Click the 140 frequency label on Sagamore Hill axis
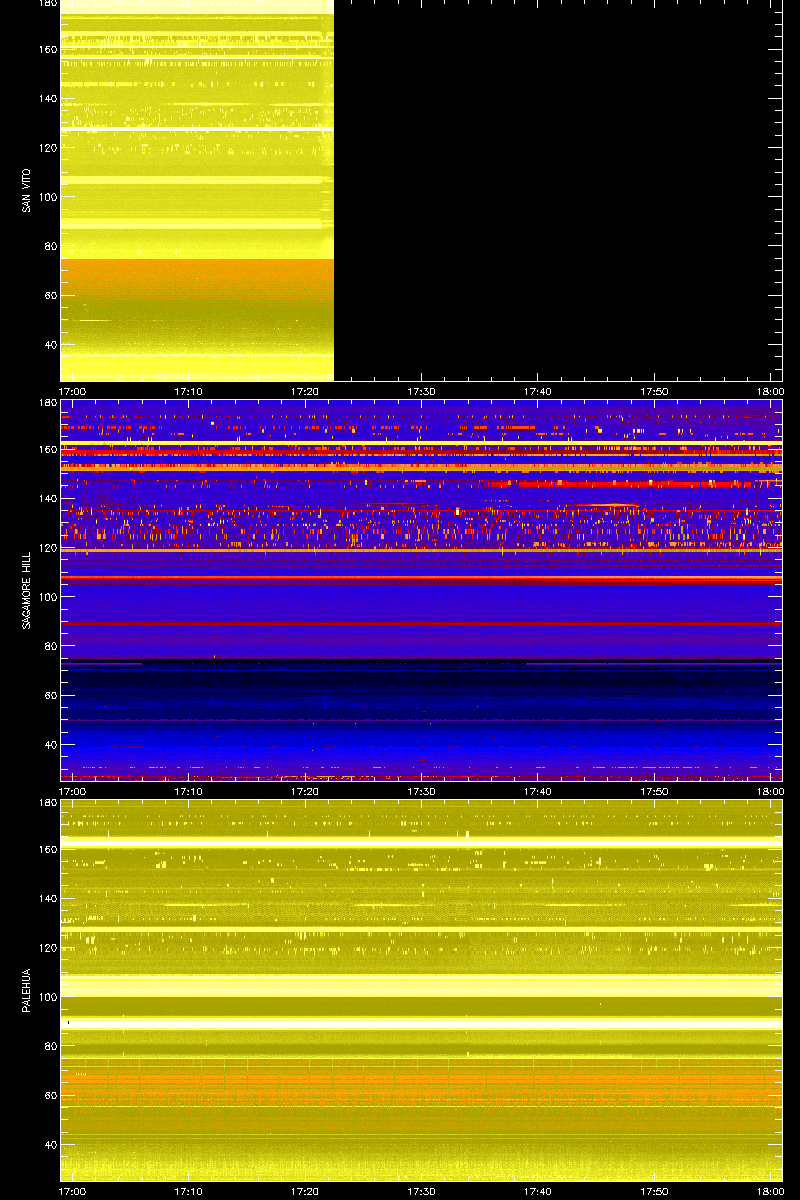 pos(48,498)
